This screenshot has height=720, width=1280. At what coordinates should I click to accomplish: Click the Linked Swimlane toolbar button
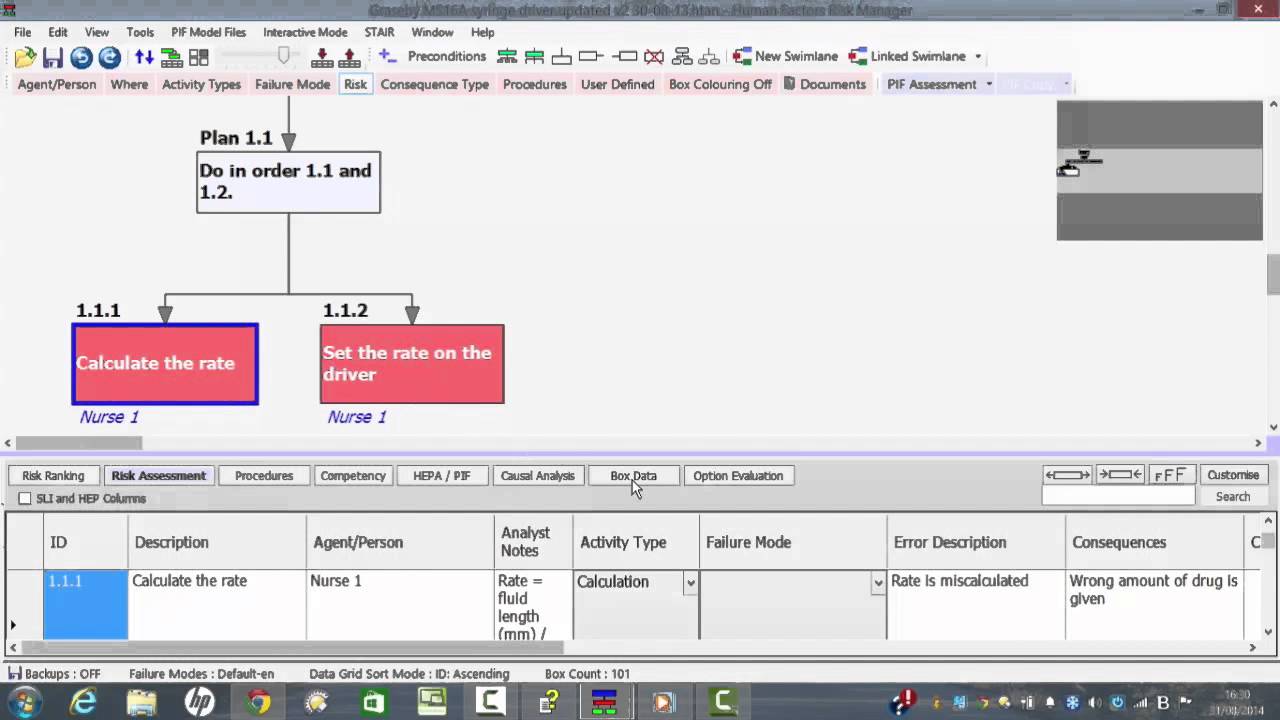coord(908,56)
